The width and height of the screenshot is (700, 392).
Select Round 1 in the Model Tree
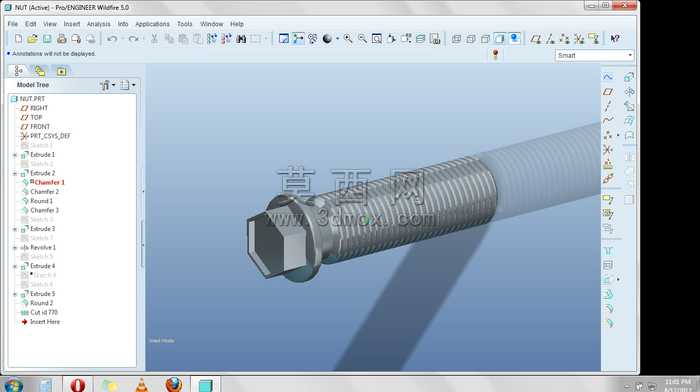(x=42, y=201)
